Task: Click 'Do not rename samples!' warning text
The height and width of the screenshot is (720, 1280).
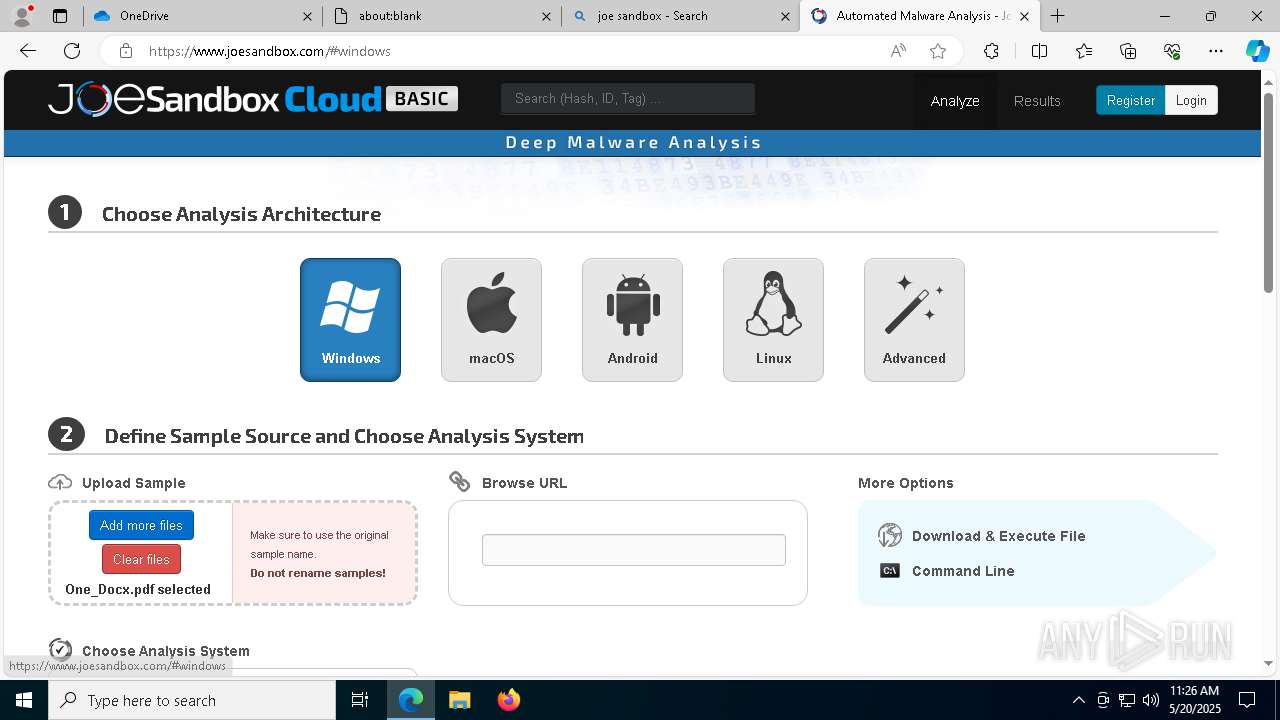Action: point(318,573)
